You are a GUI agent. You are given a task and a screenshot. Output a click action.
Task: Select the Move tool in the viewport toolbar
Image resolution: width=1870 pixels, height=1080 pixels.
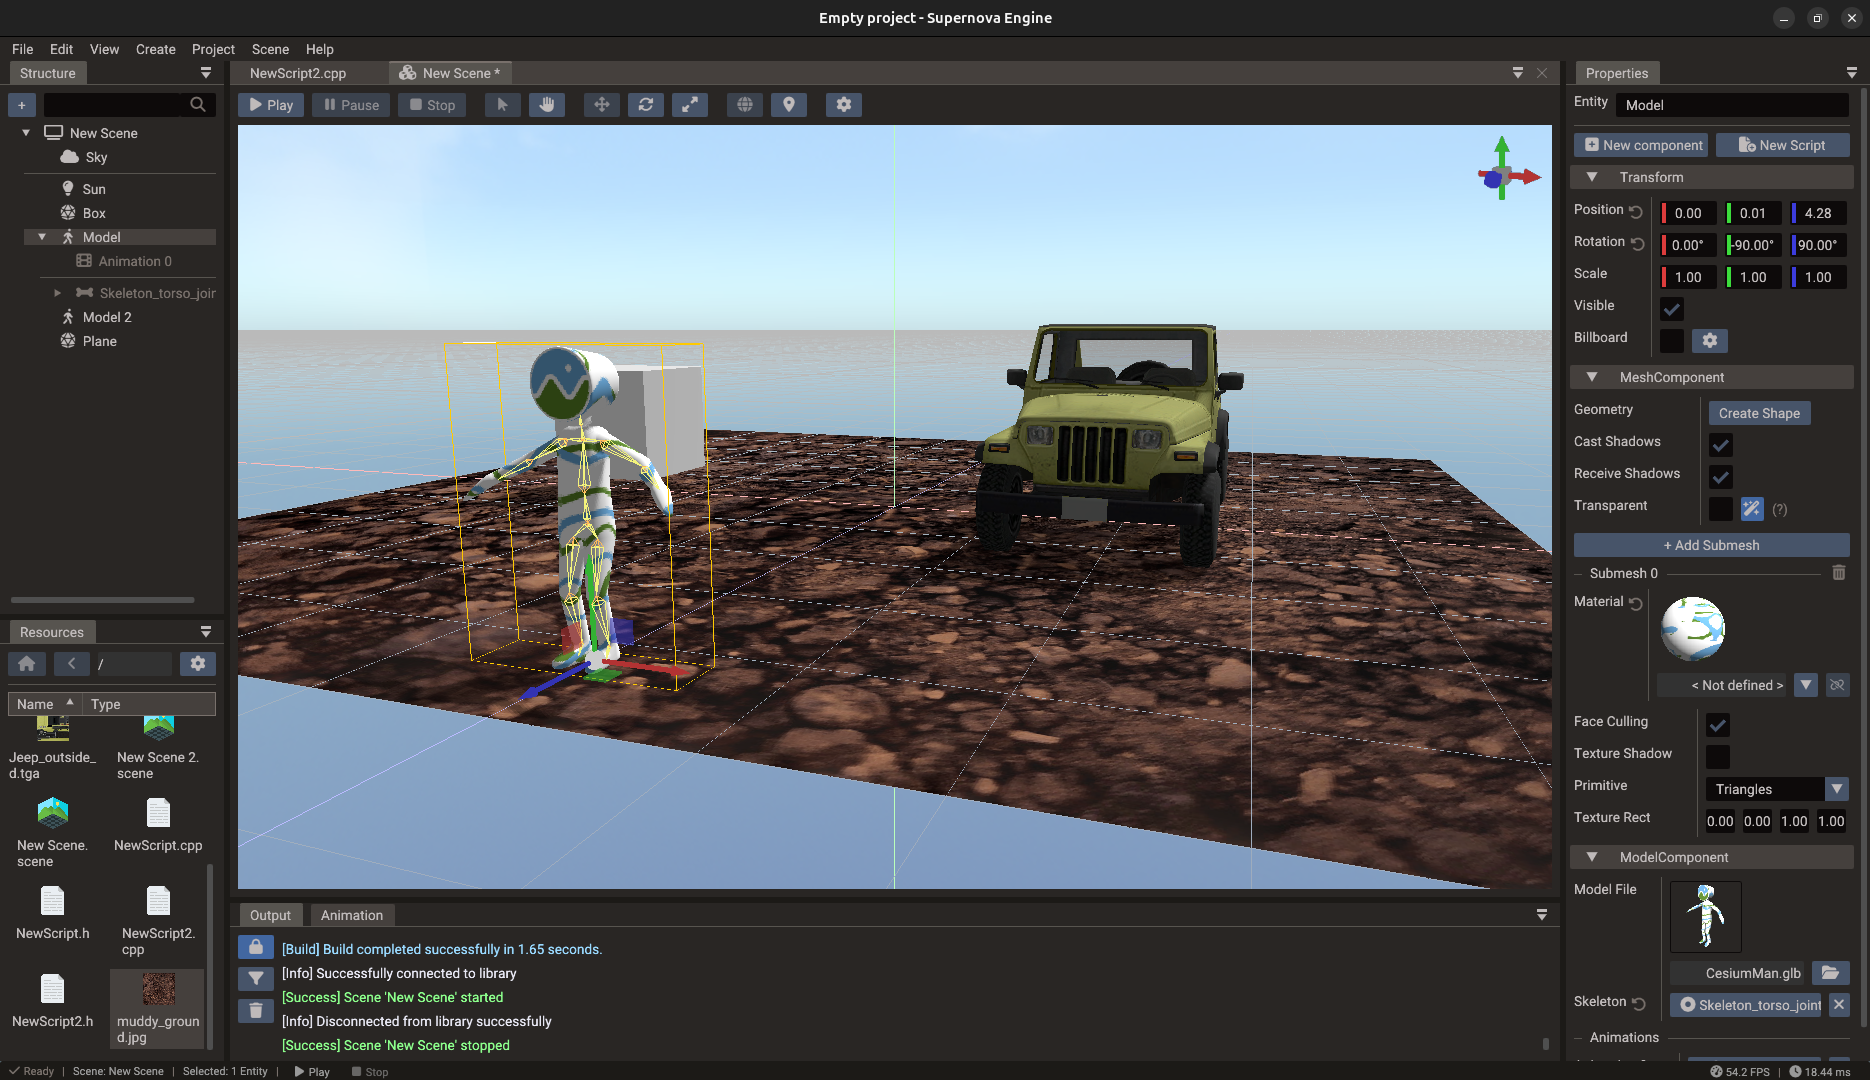pyautogui.click(x=601, y=104)
